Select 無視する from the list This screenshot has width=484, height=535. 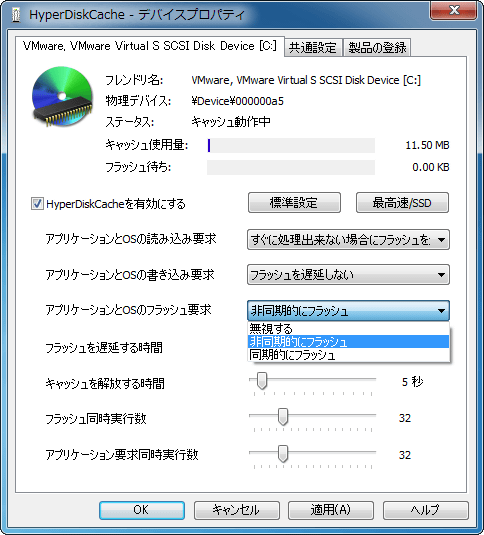pos(348,329)
